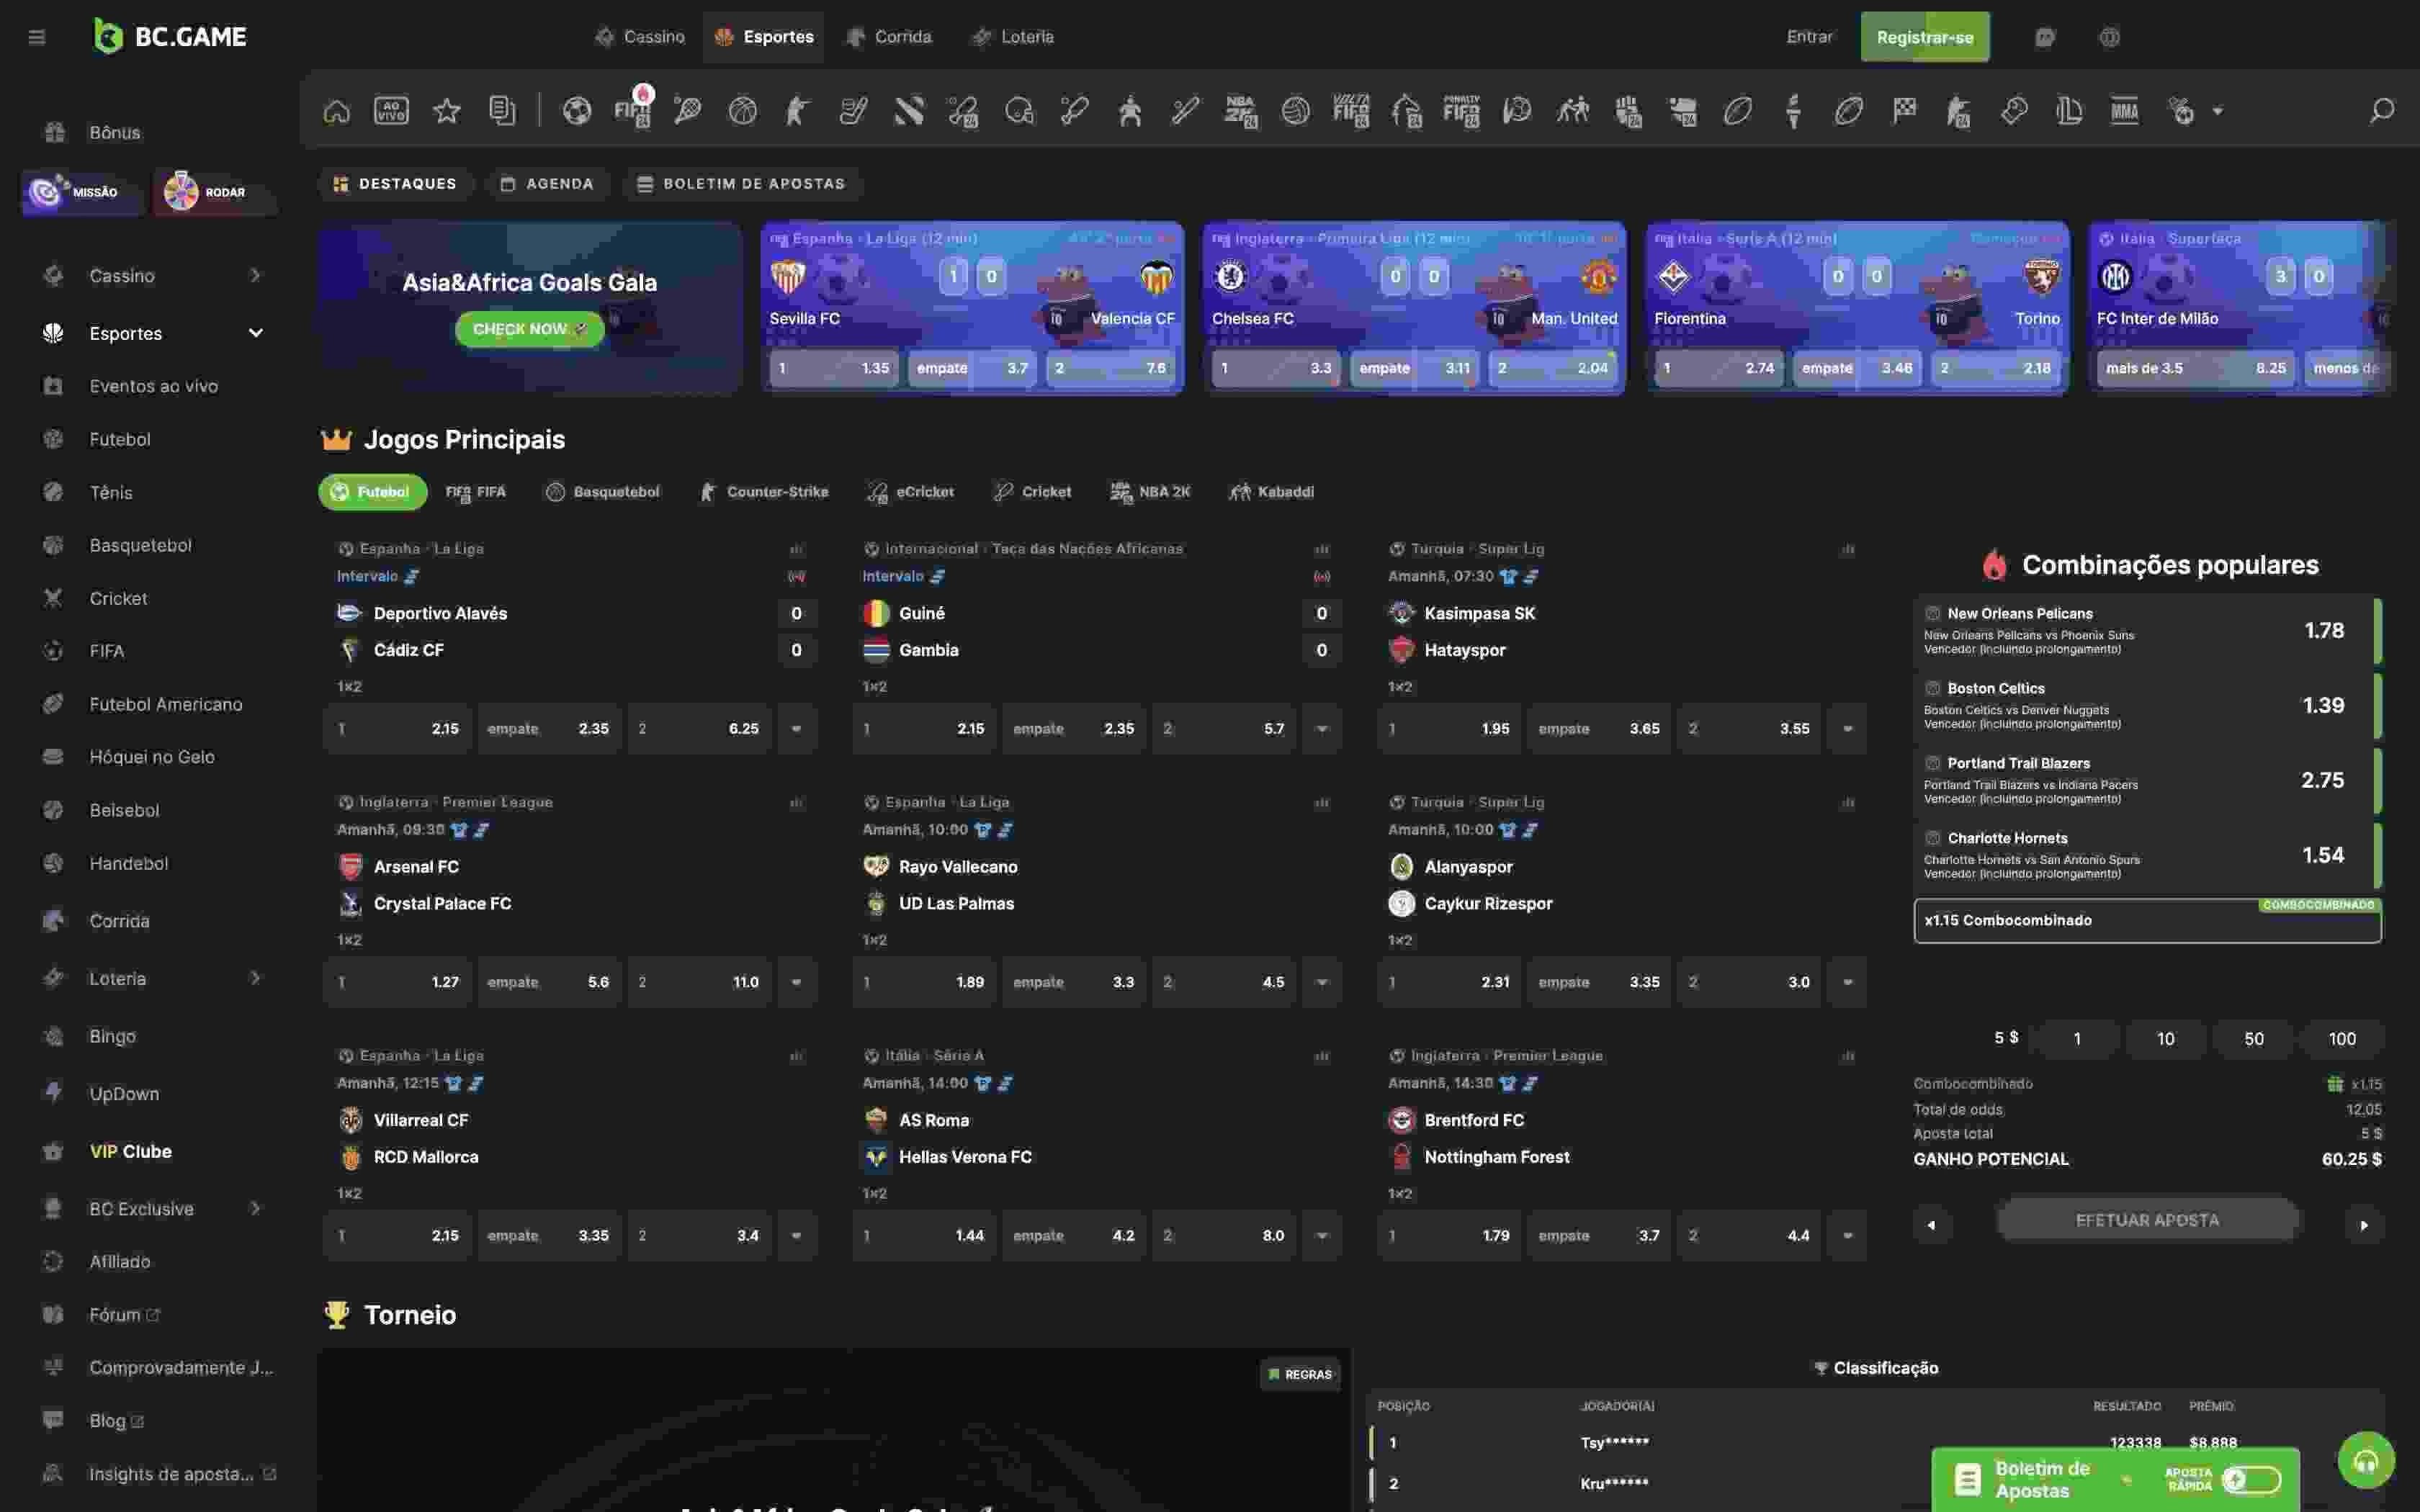Select the FIFA 24 icon with flame badge
This screenshot has width=2420, height=1512.
pyautogui.click(x=633, y=109)
